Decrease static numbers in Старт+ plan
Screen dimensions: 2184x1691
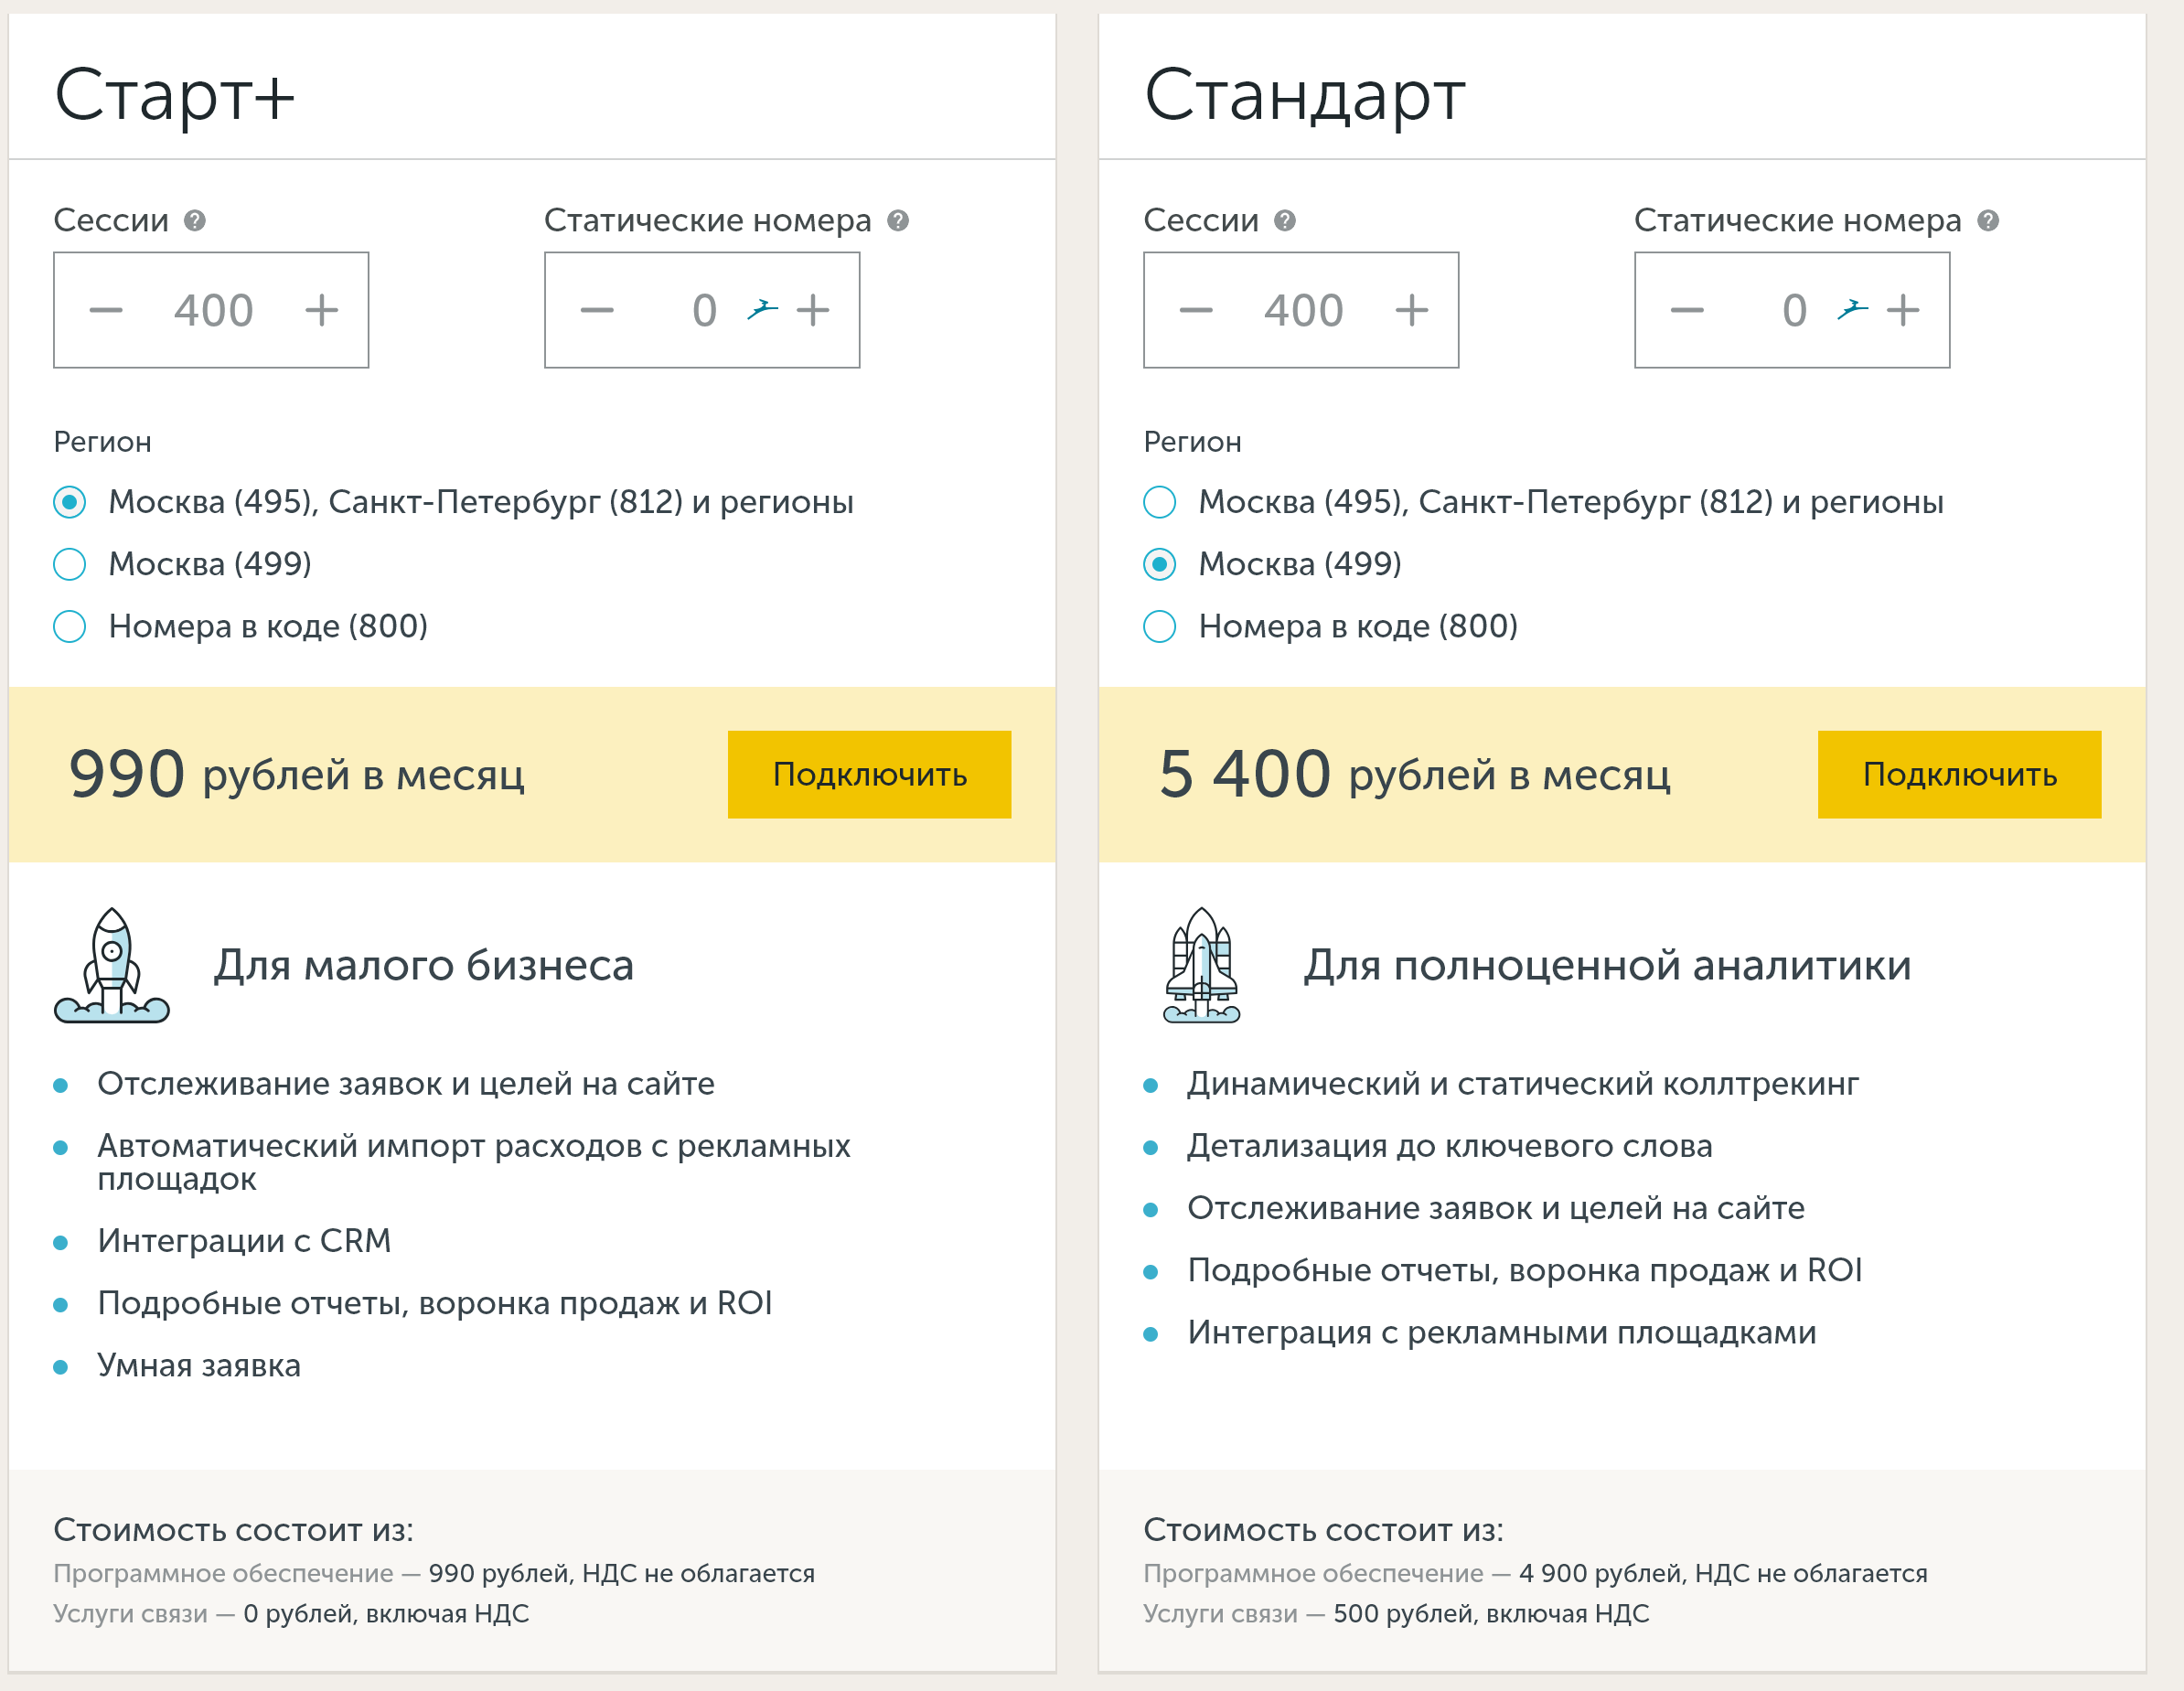pos(597,310)
